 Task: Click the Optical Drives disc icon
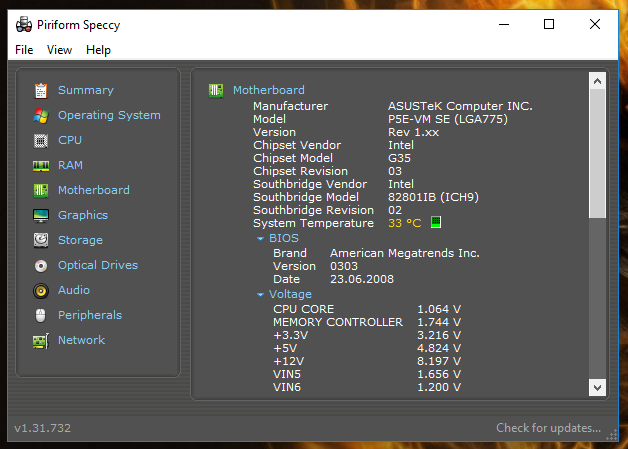point(41,266)
